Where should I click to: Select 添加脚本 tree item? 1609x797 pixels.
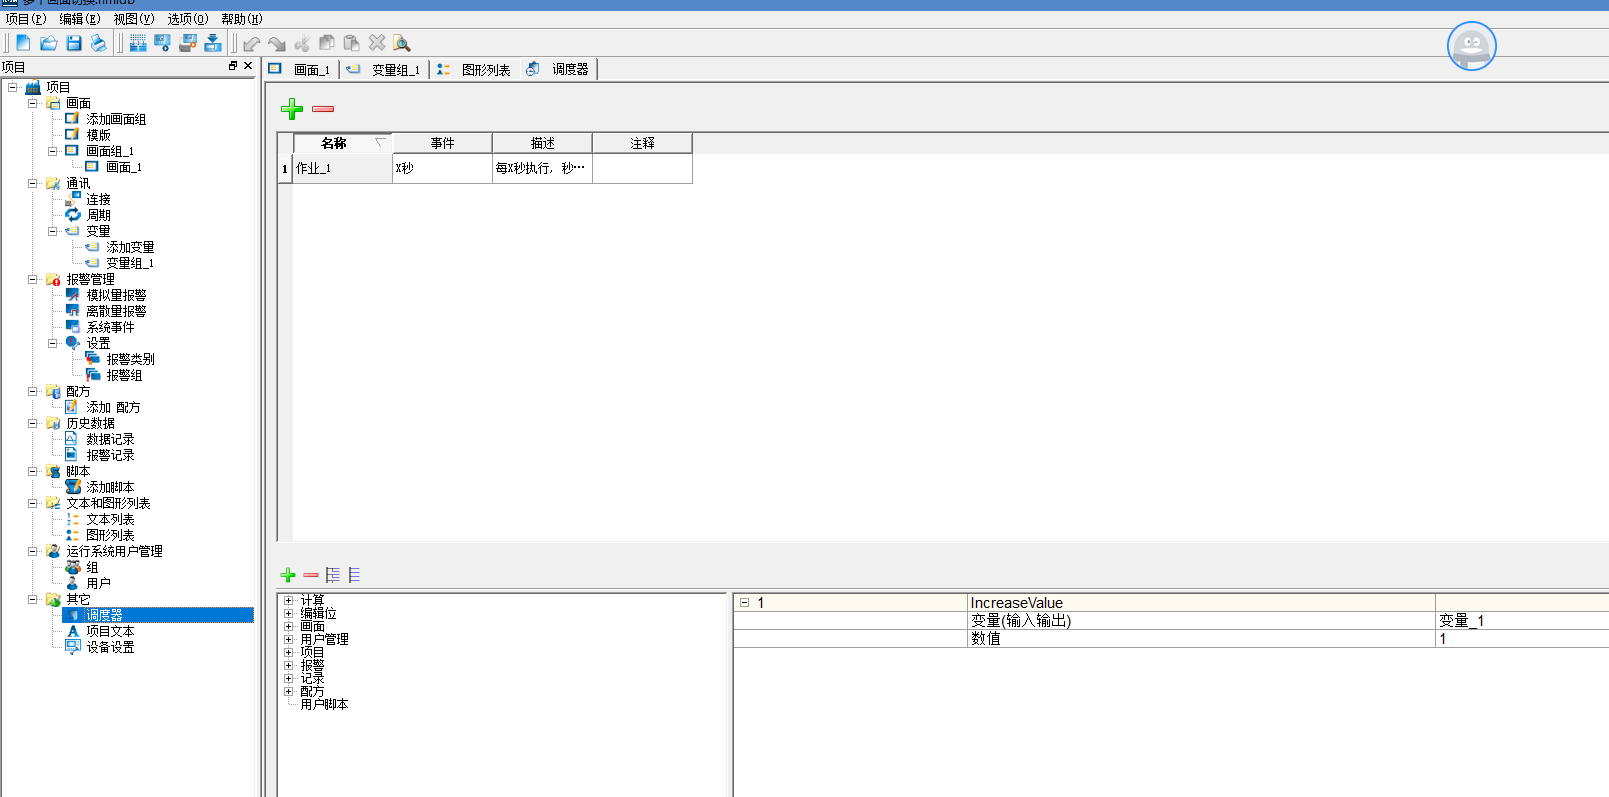110,487
